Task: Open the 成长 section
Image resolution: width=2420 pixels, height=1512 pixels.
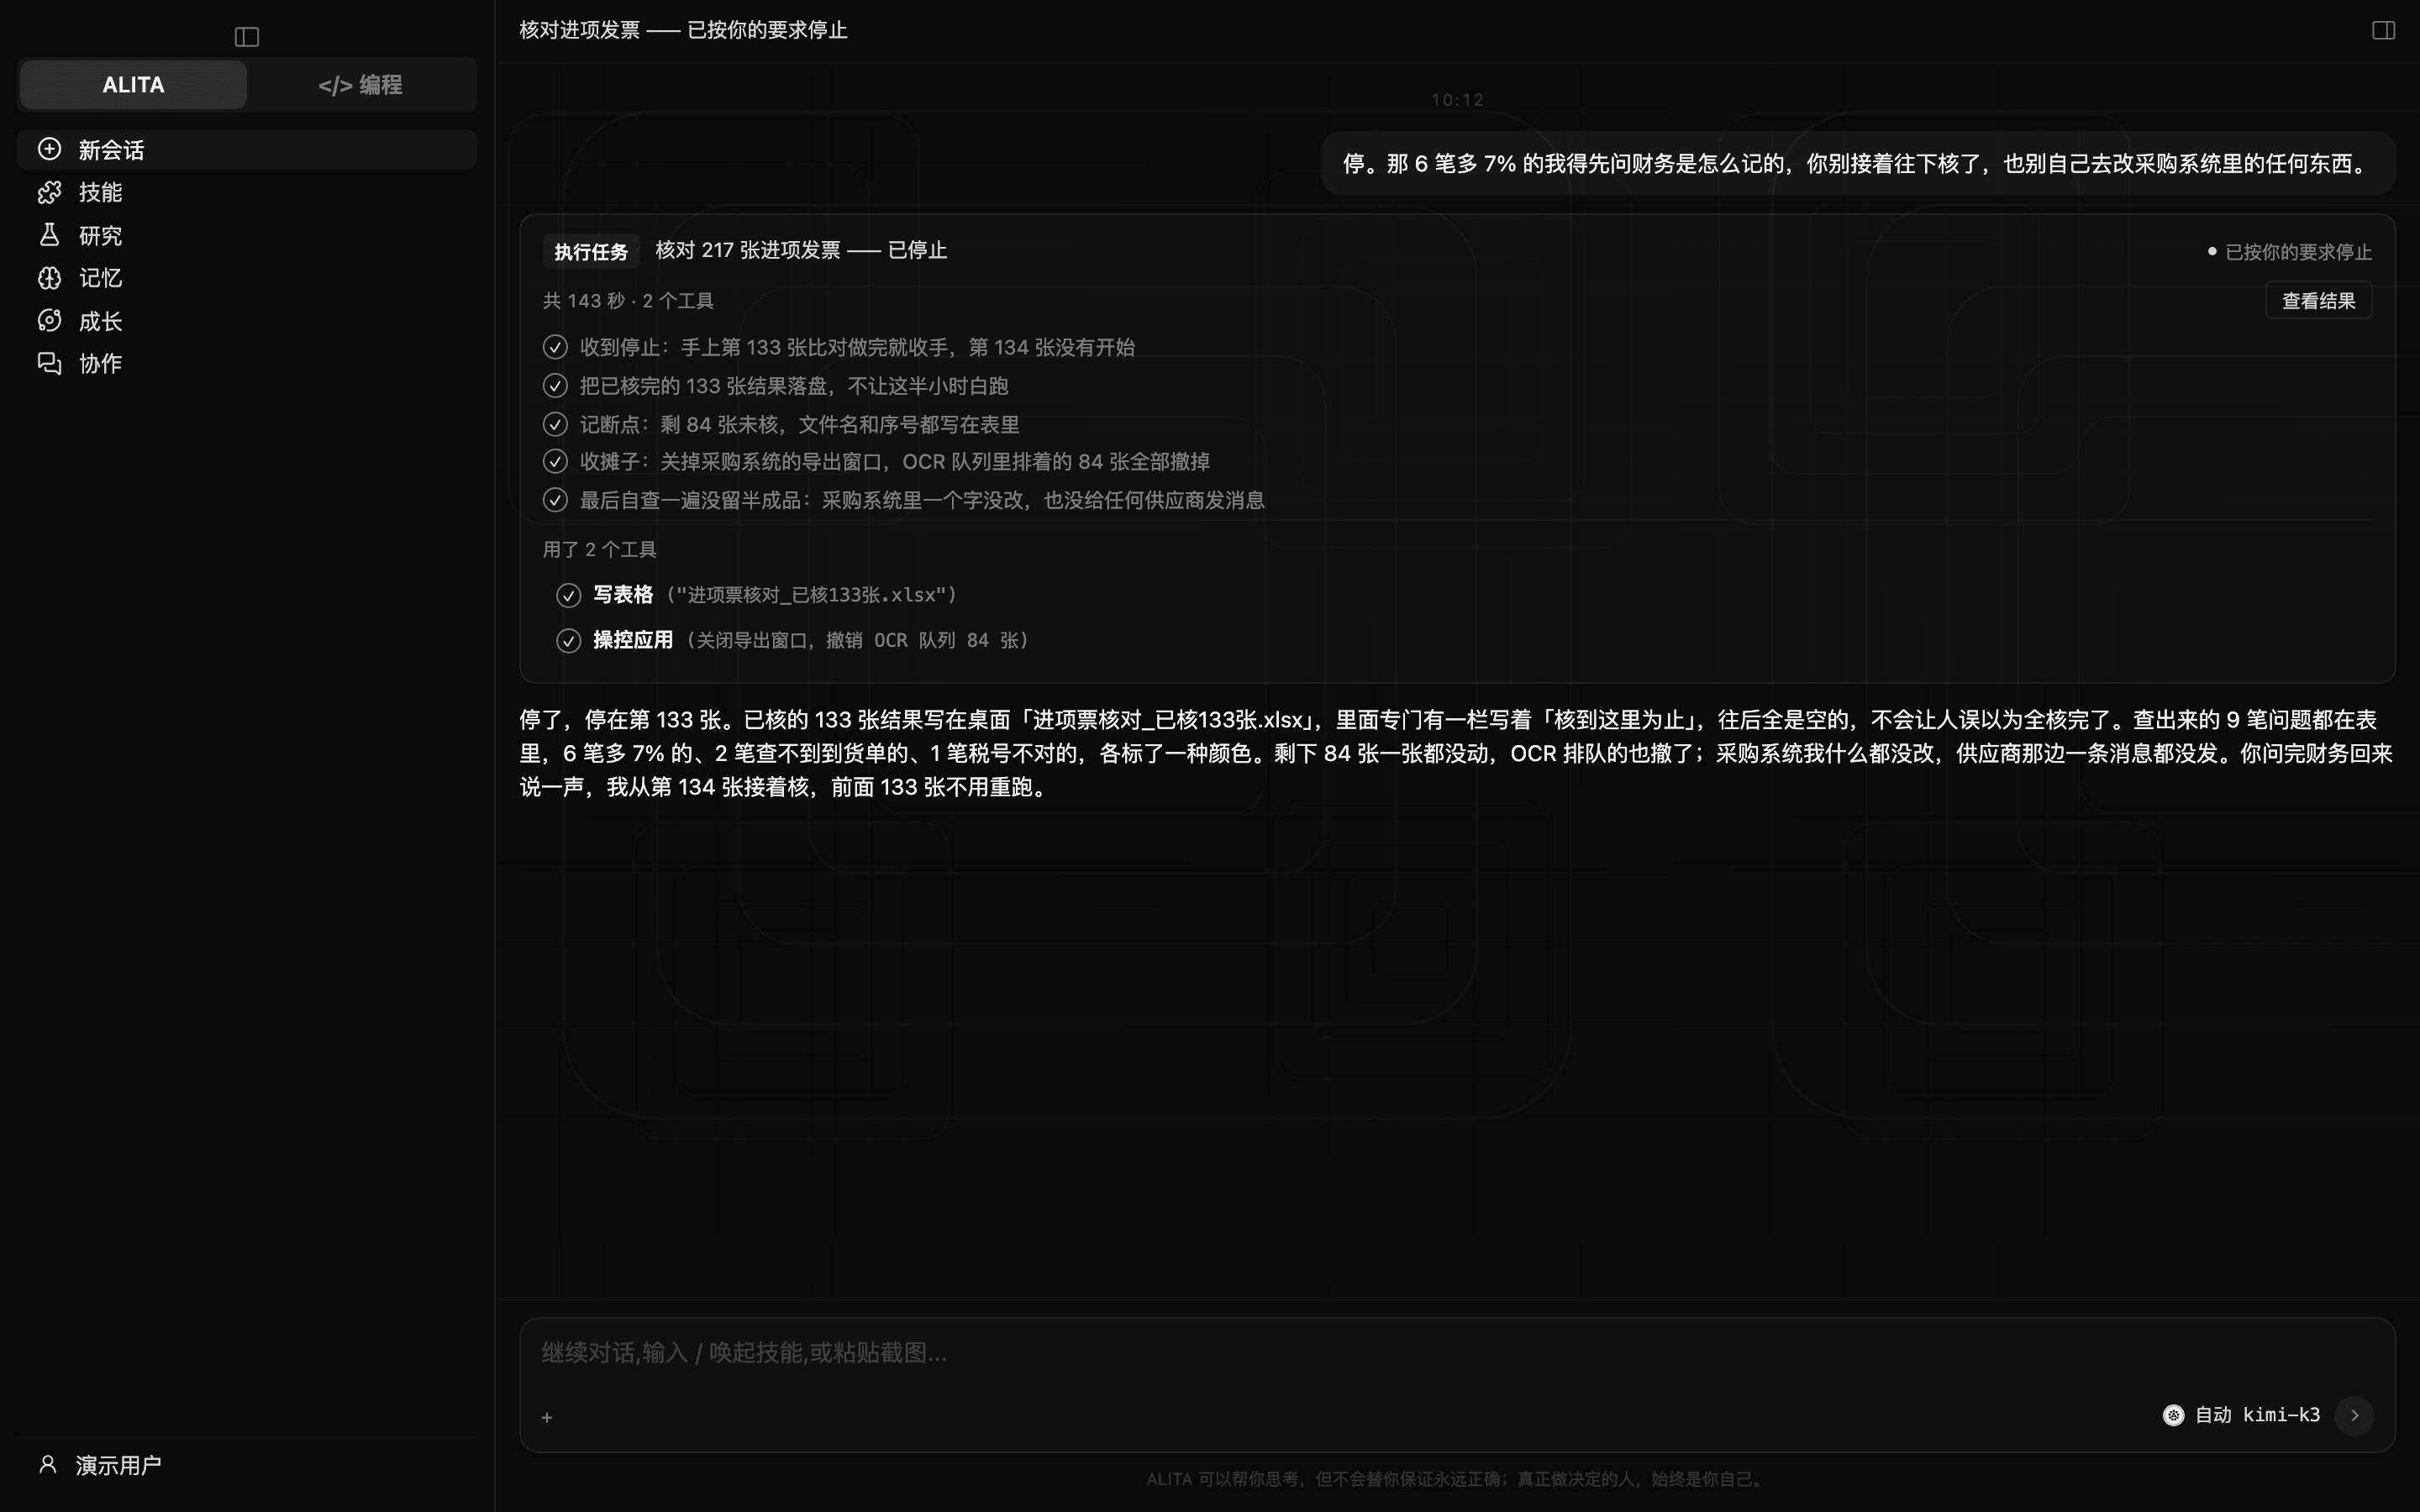Action: (x=247, y=321)
